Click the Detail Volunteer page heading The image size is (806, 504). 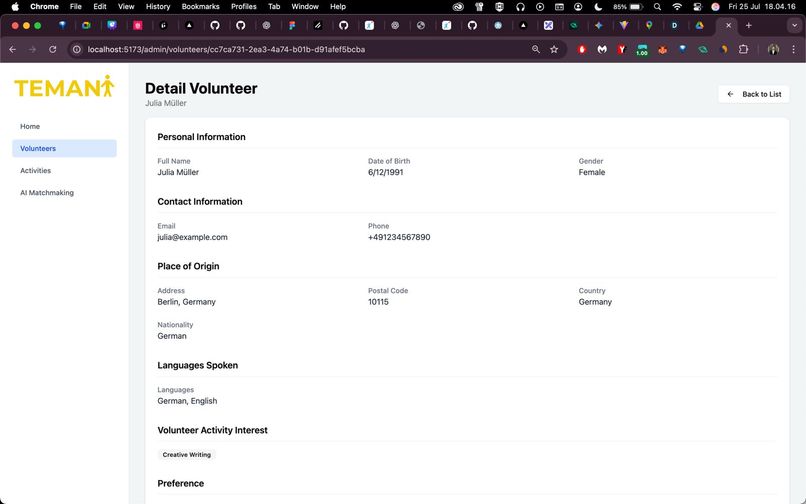pos(201,88)
